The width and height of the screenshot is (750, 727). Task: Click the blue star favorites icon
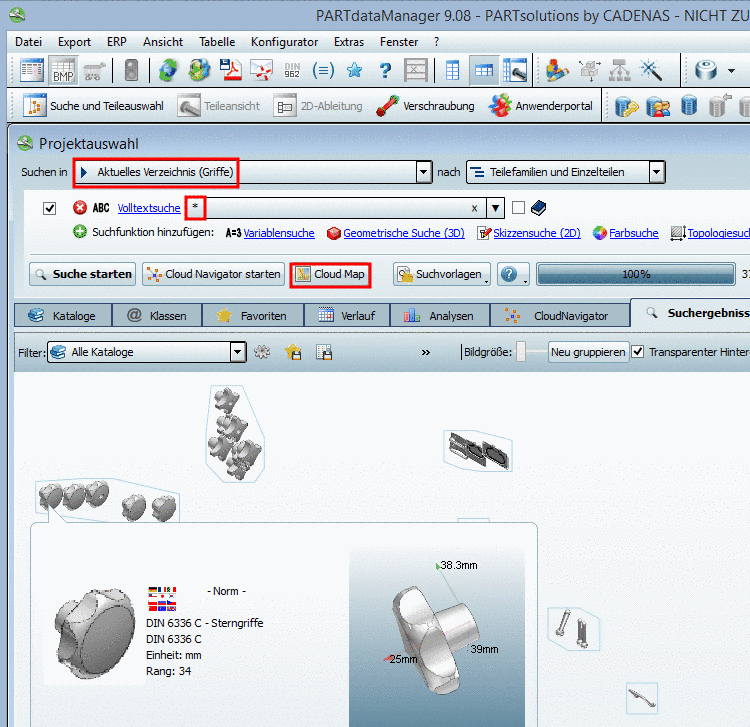(x=354, y=71)
